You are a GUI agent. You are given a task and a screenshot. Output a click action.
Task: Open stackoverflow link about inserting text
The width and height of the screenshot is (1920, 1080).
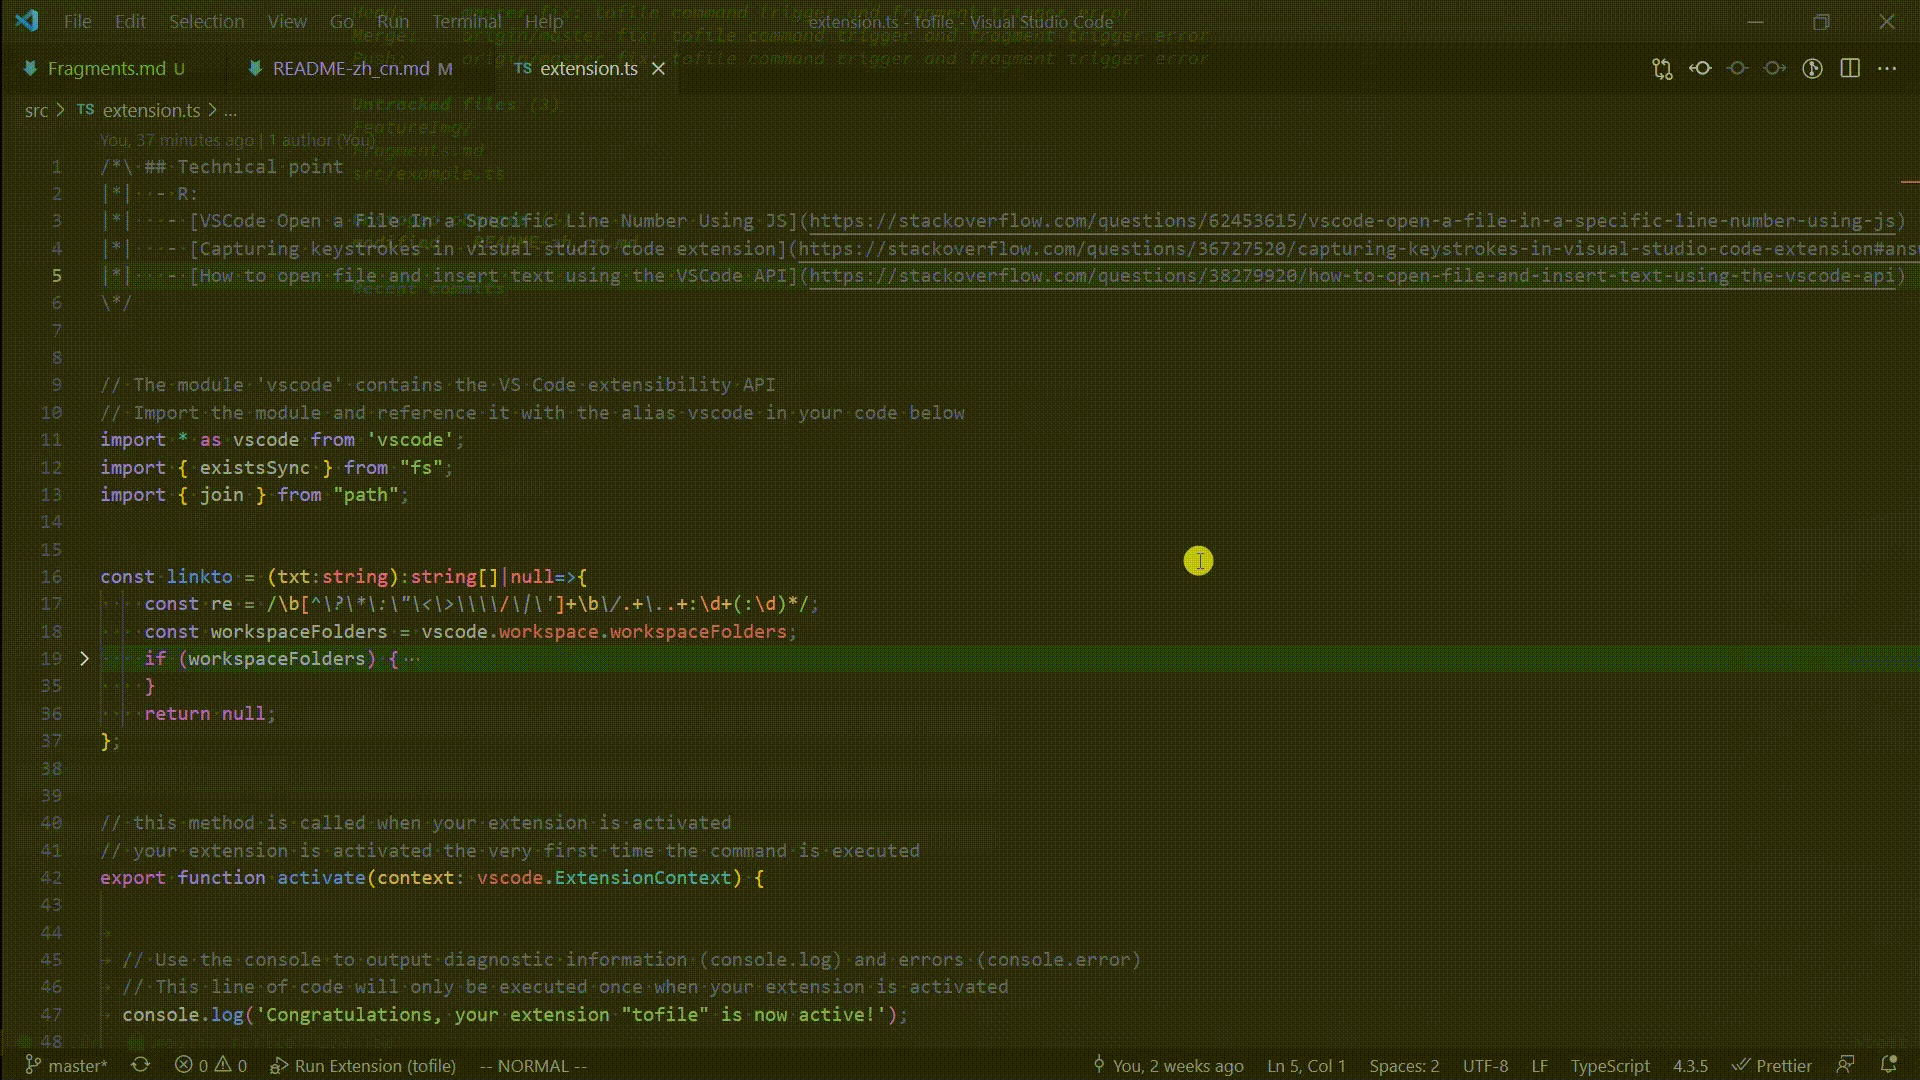(1351, 276)
